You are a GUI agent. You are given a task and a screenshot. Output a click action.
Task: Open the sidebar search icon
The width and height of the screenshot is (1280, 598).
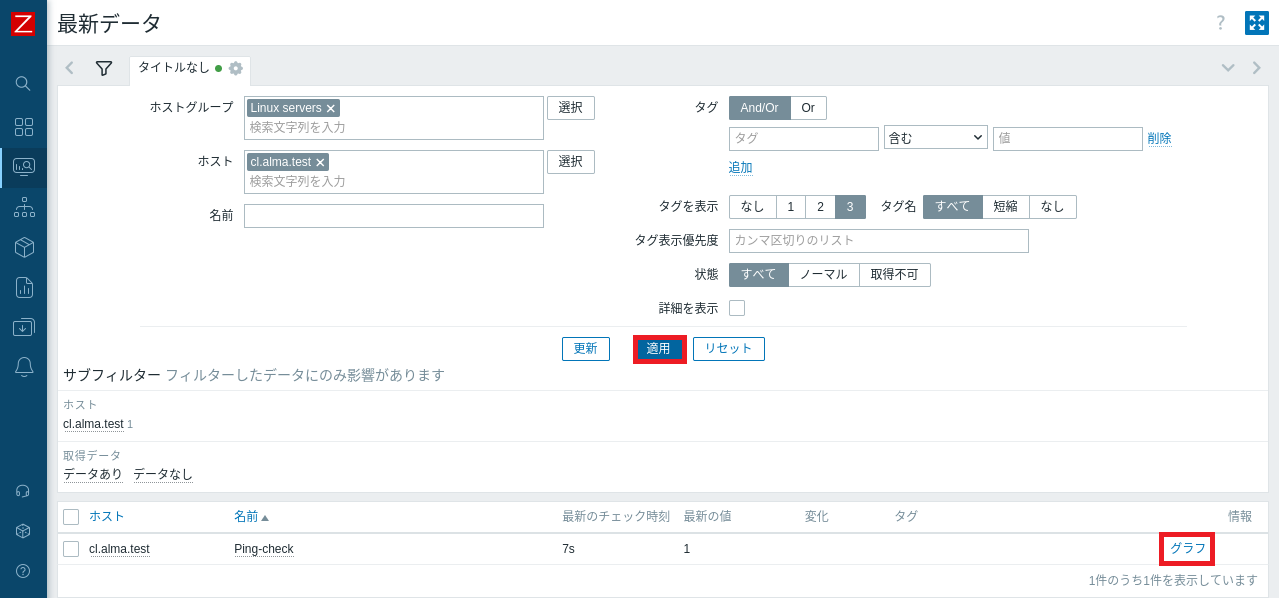pyautogui.click(x=23, y=83)
